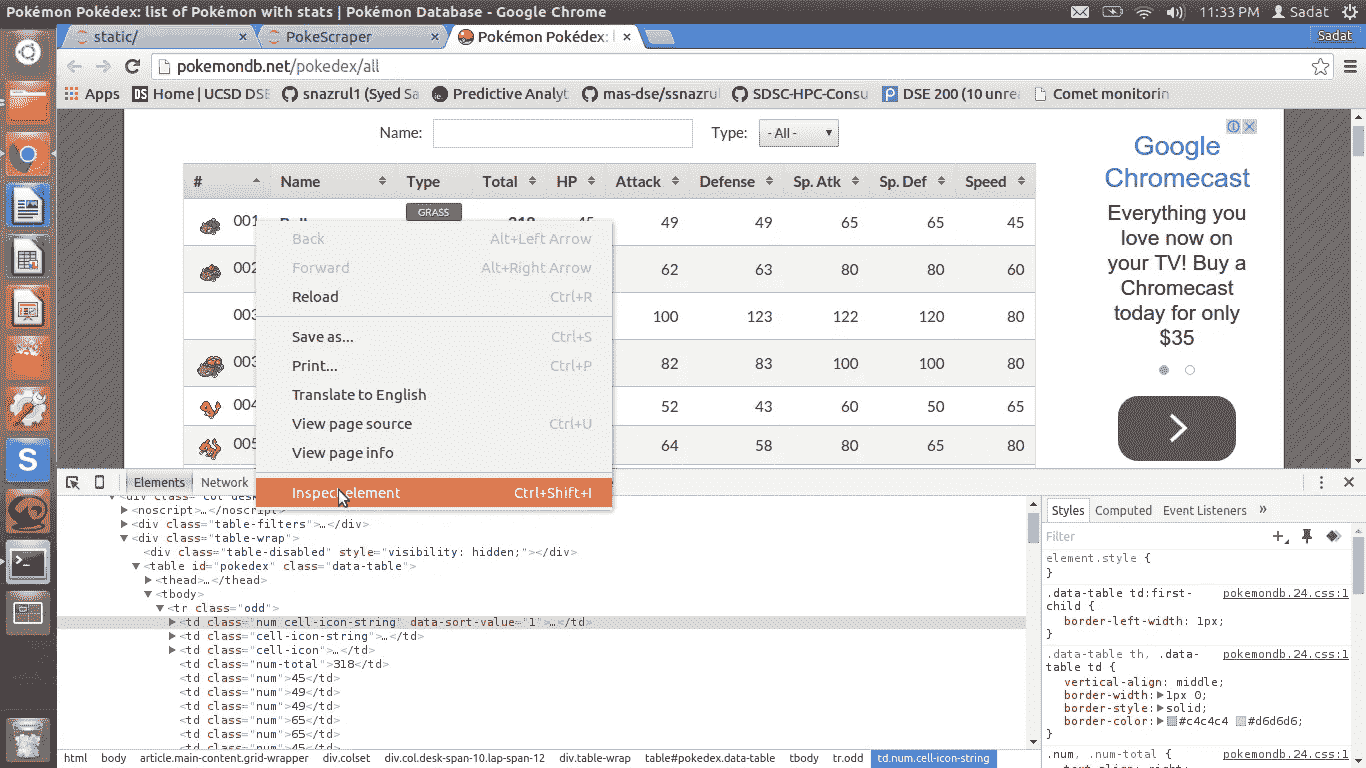Open the Files manager in launcher
Viewport: 1366px width, 768px height.
(x=28, y=103)
